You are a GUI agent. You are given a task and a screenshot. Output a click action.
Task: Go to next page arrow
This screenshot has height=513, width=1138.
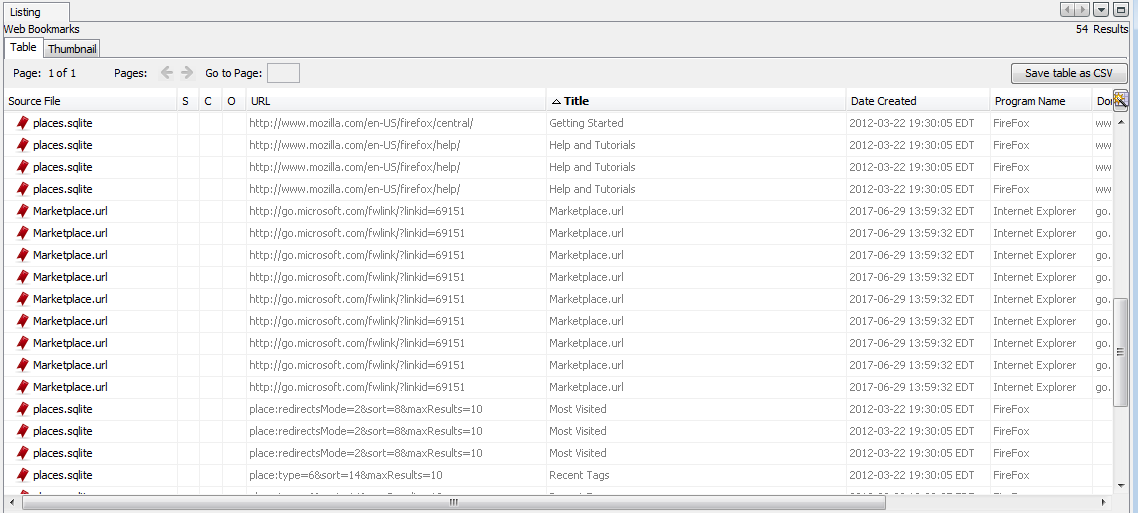tap(187, 73)
